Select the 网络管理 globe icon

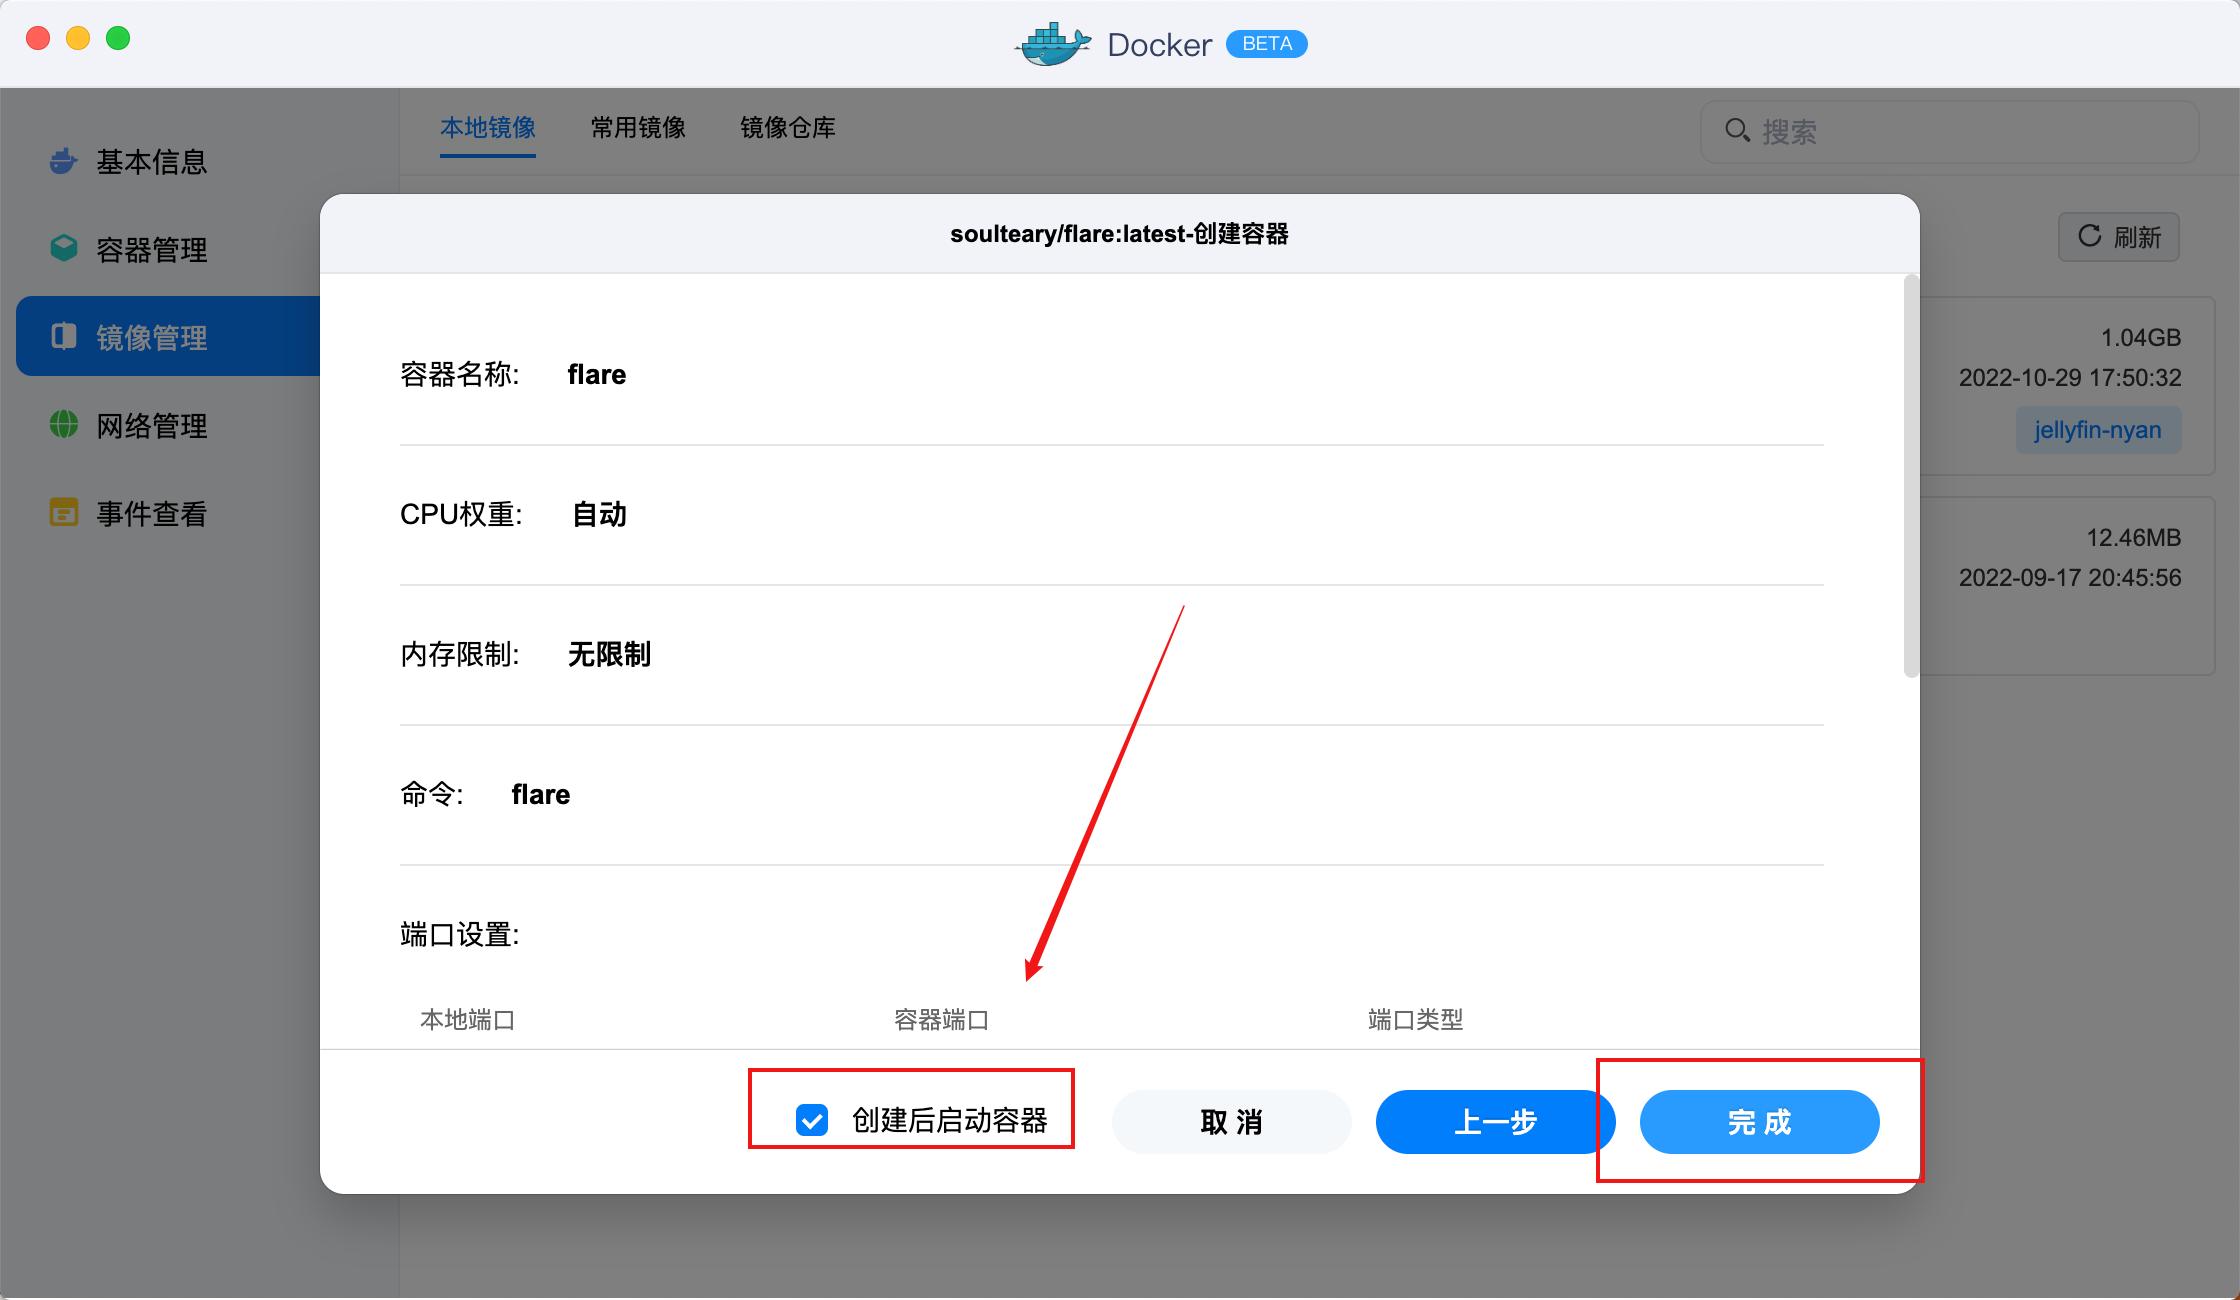point(62,425)
